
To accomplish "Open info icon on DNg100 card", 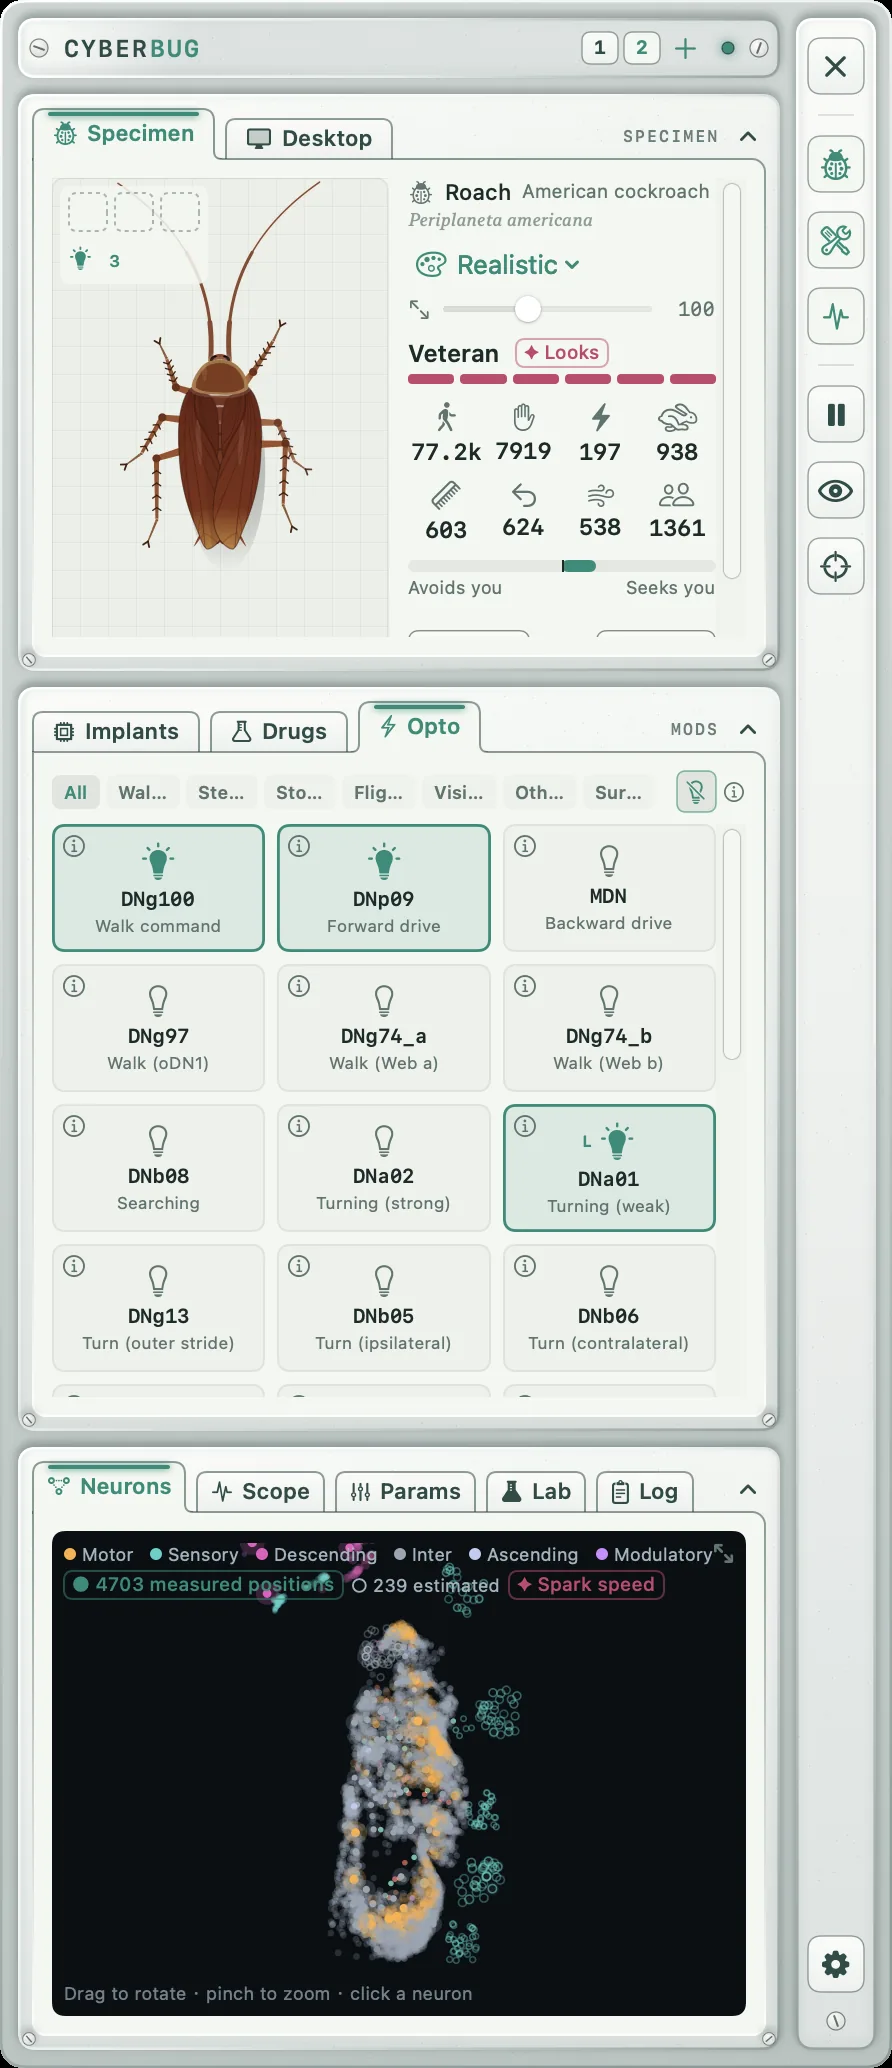I will [x=74, y=846].
